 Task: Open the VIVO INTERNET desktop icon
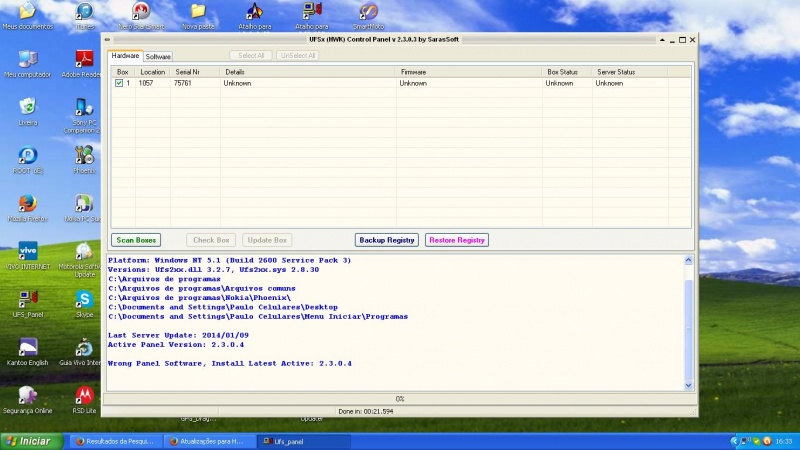tap(28, 256)
